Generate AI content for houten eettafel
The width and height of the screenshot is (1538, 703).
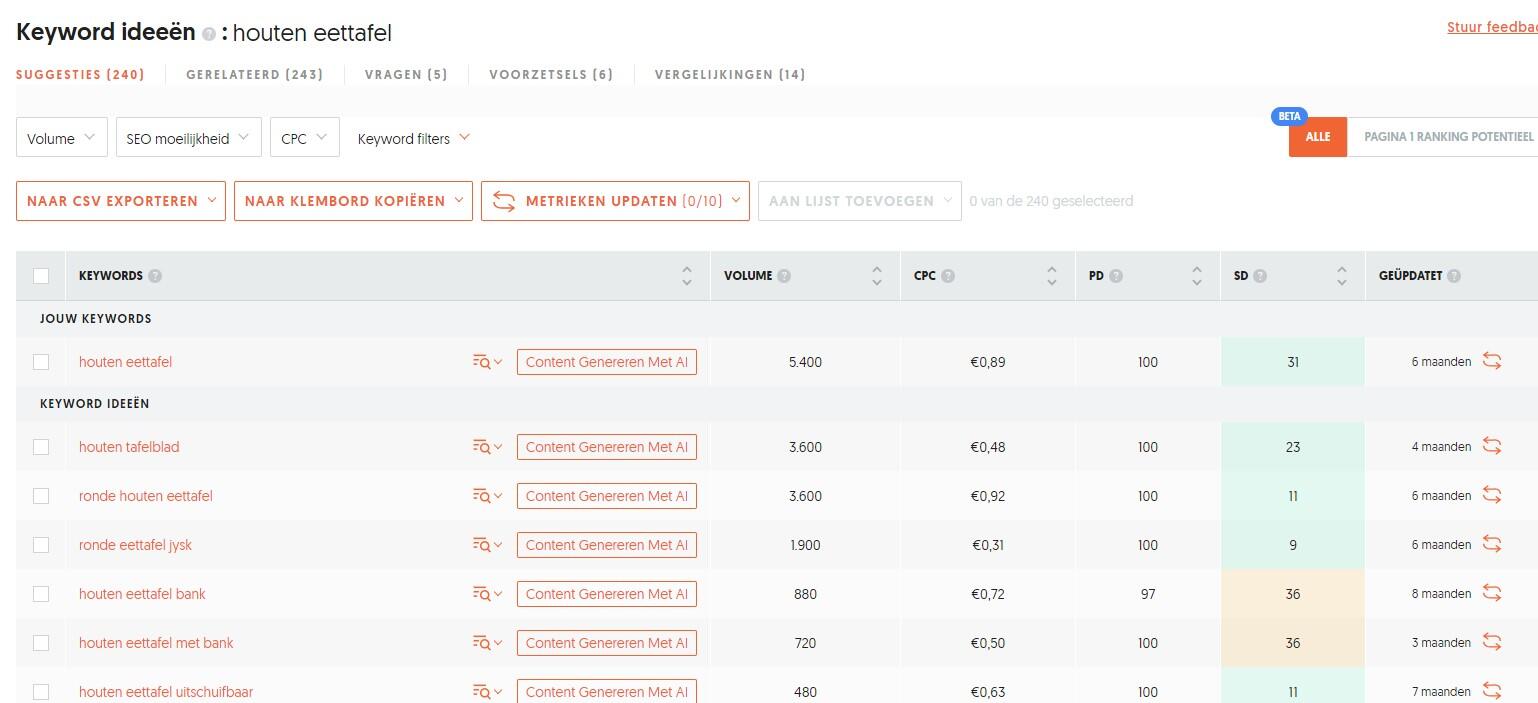607,362
